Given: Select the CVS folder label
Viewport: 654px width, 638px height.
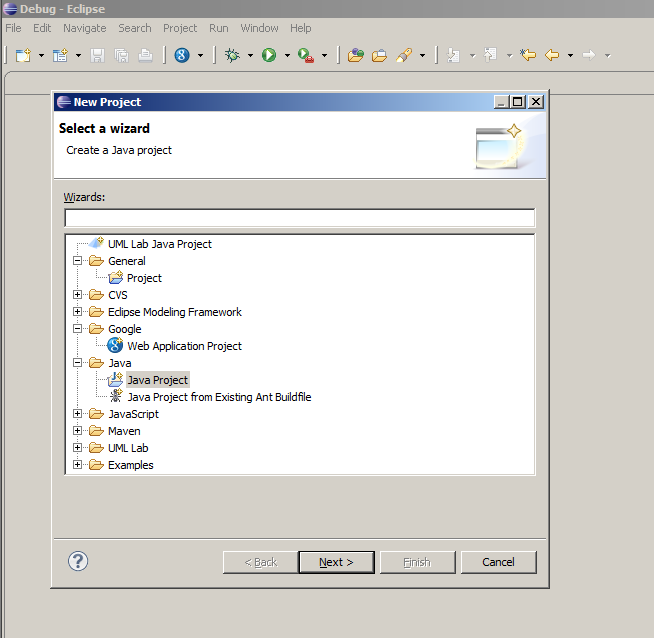Looking at the screenshot, I should click(x=118, y=295).
